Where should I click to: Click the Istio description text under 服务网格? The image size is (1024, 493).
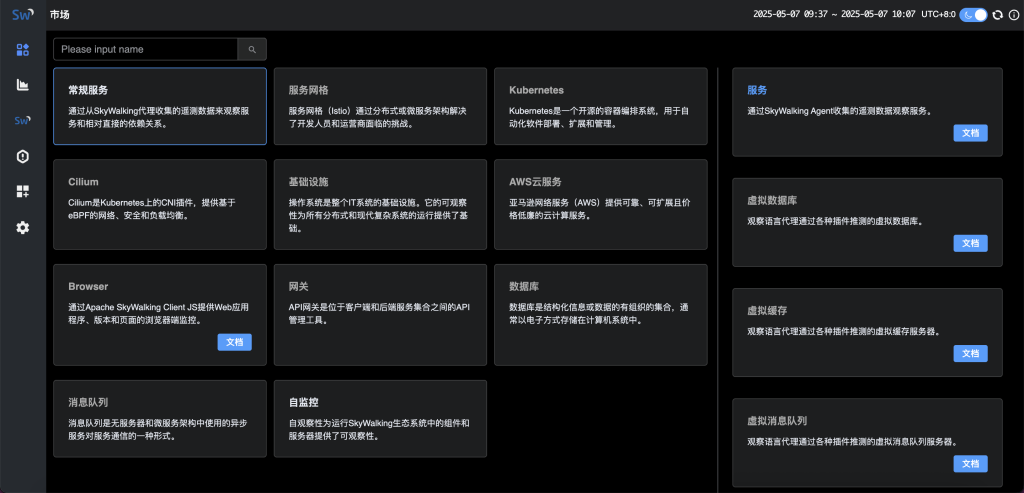377,117
